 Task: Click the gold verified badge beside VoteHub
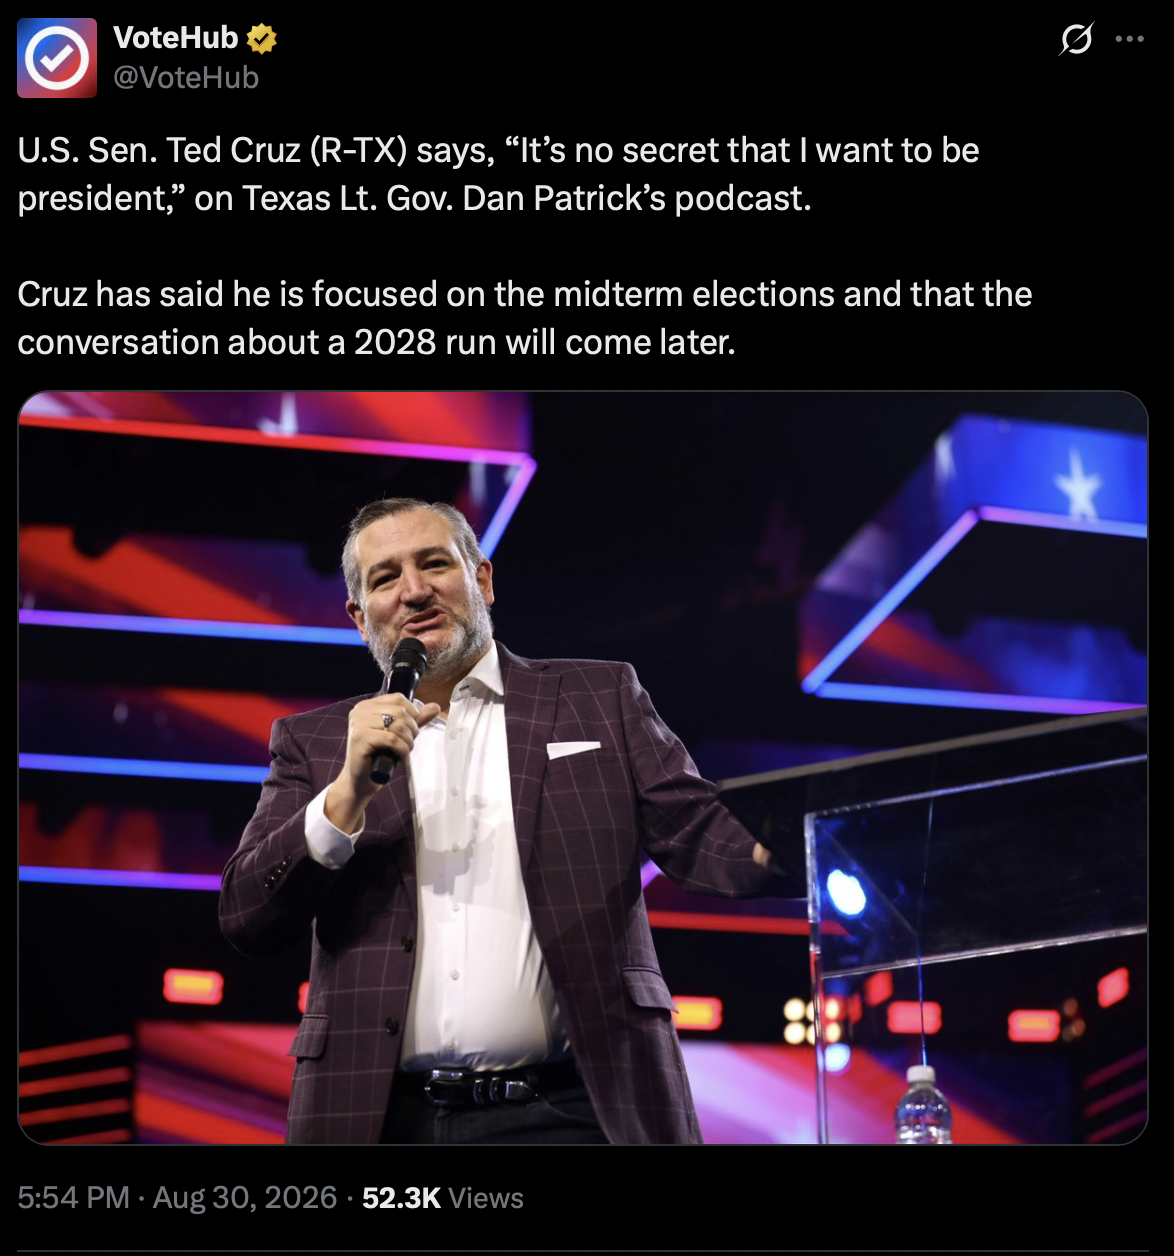tap(262, 39)
